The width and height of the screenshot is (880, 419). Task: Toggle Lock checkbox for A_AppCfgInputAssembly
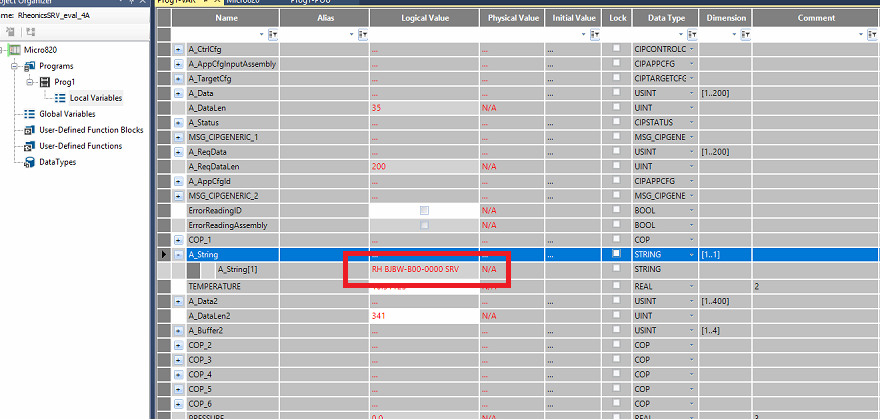[616, 63]
